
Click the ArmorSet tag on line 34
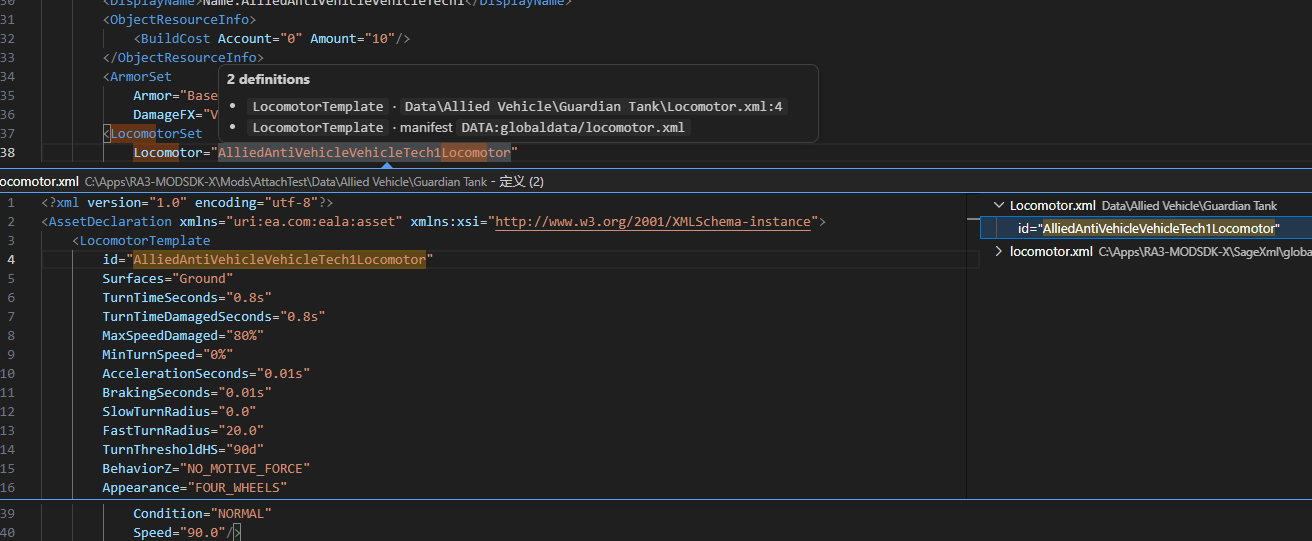click(x=140, y=76)
